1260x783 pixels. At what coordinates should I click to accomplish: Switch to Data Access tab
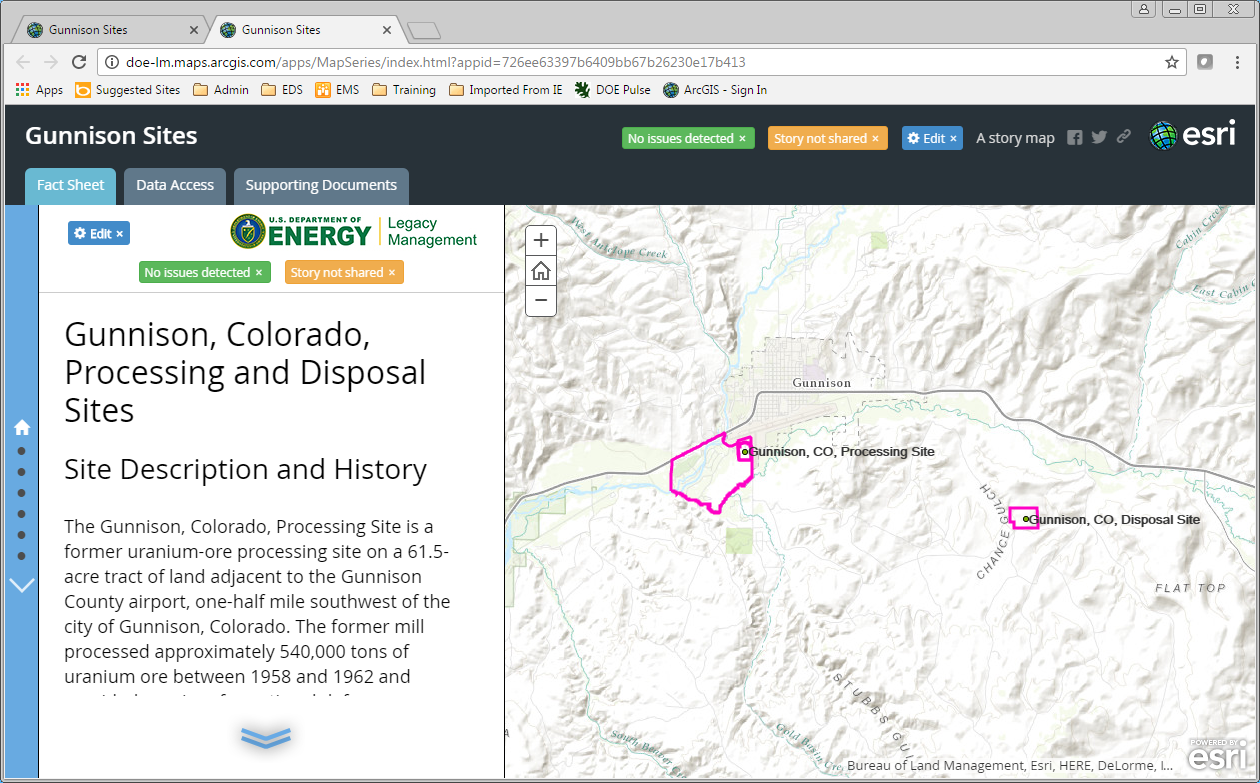click(175, 186)
